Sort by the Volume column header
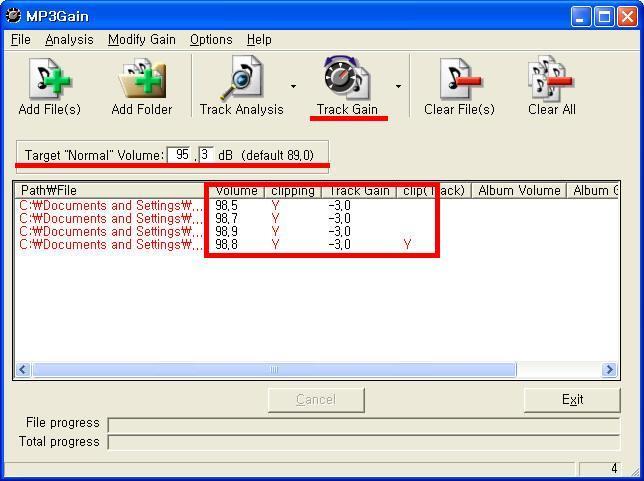The width and height of the screenshot is (644, 481). [x=236, y=191]
